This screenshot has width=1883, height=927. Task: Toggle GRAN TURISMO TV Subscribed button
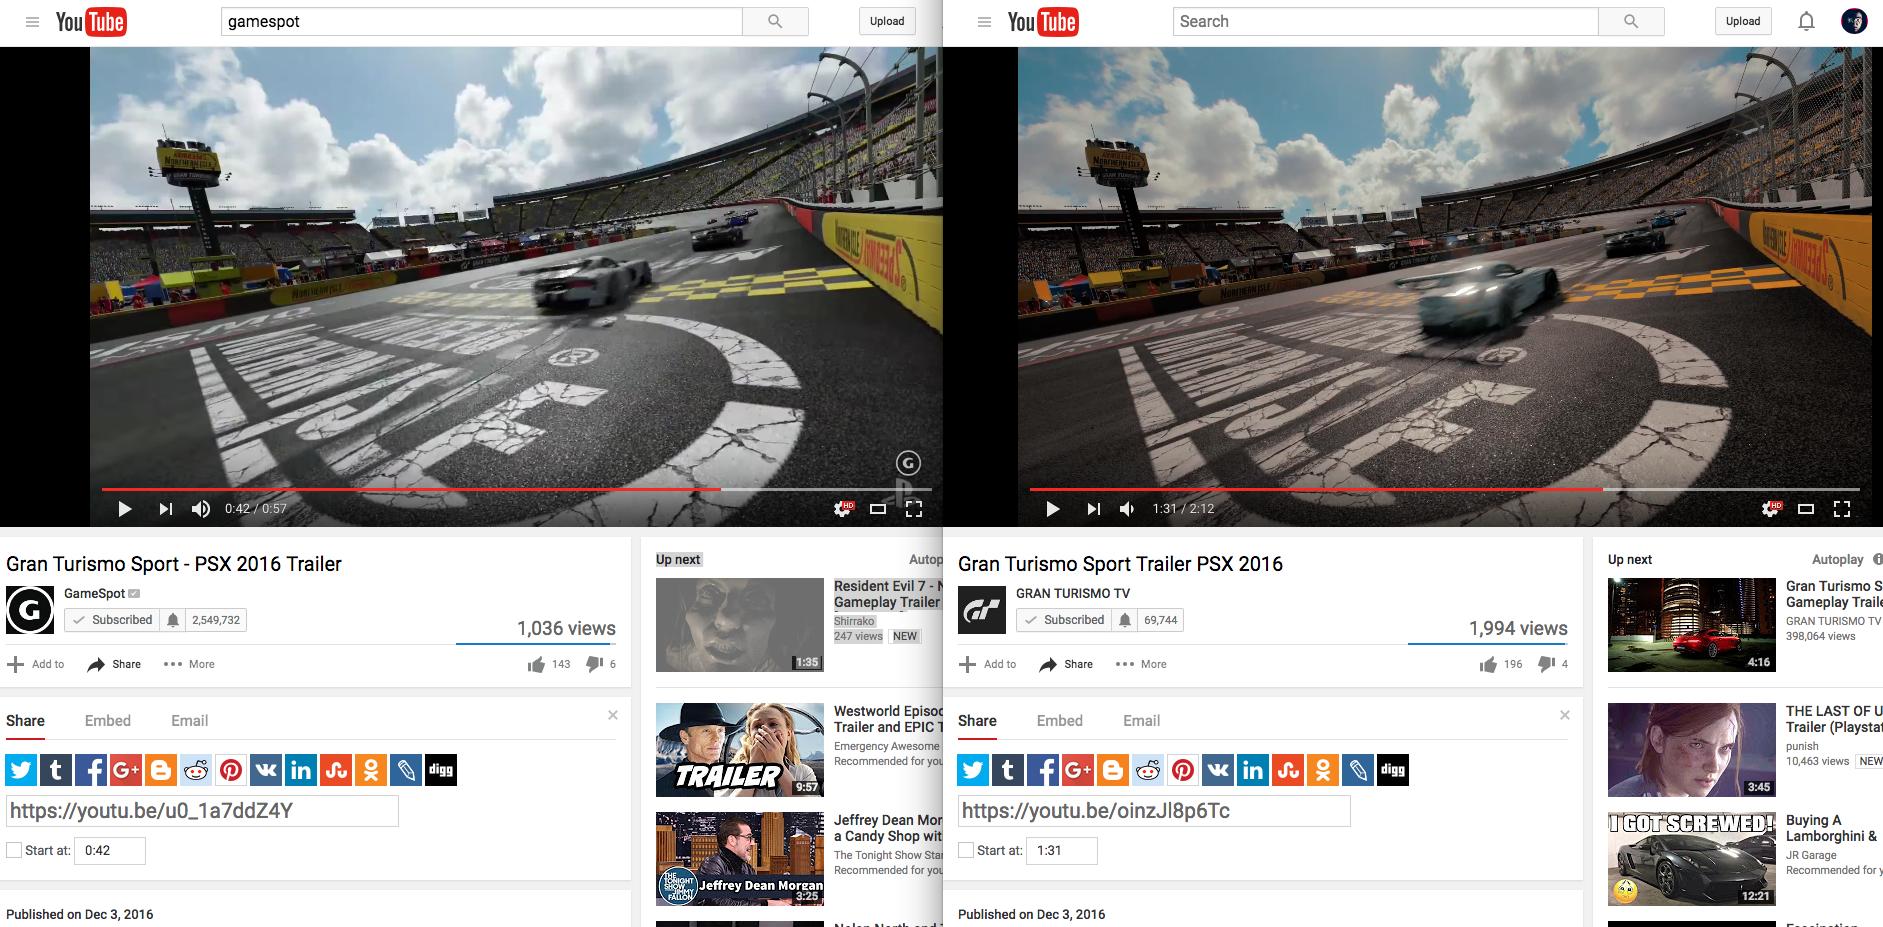tap(1064, 620)
